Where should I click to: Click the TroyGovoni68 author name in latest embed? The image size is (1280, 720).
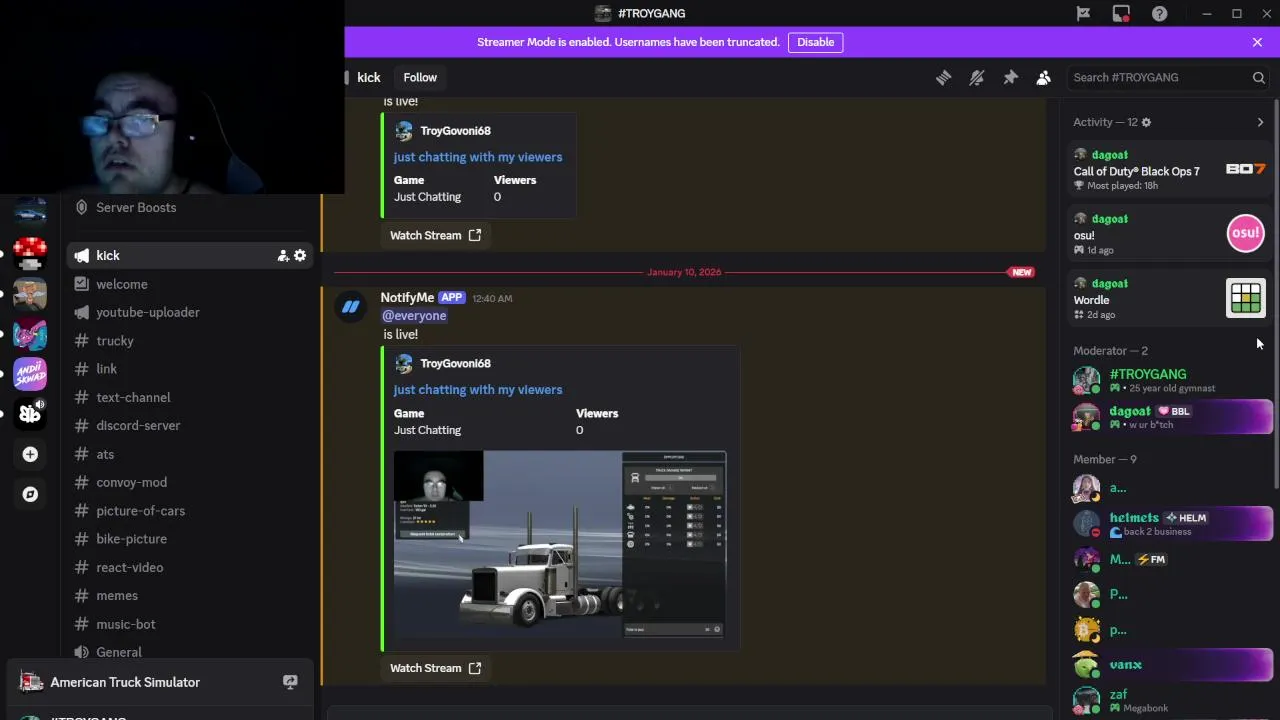click(455, 363)
